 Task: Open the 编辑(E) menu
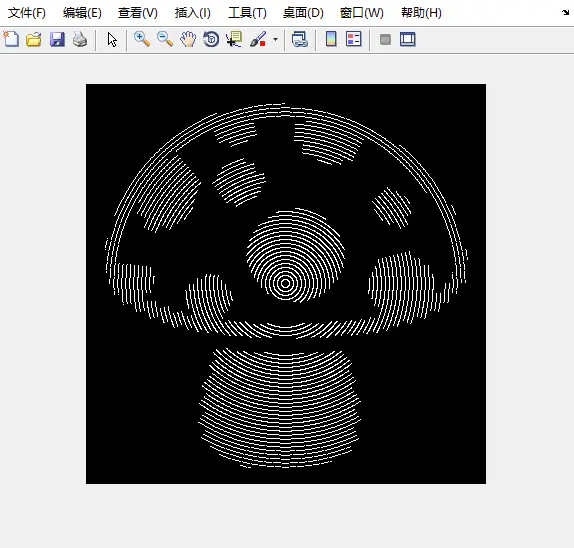click(82, 13)
